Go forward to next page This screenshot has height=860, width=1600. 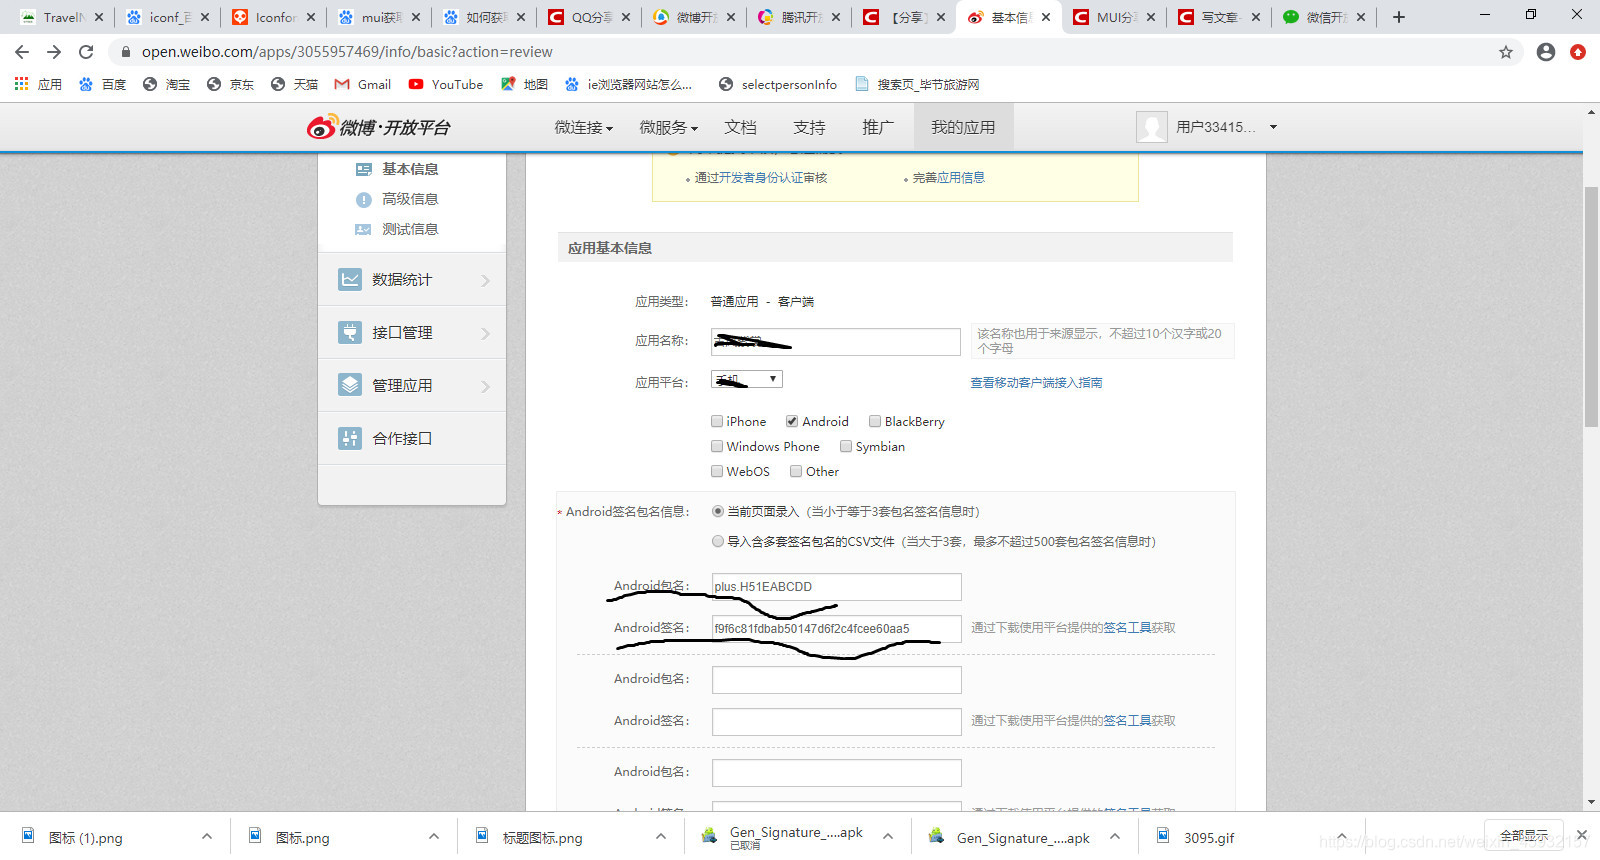tap(54, 52)
